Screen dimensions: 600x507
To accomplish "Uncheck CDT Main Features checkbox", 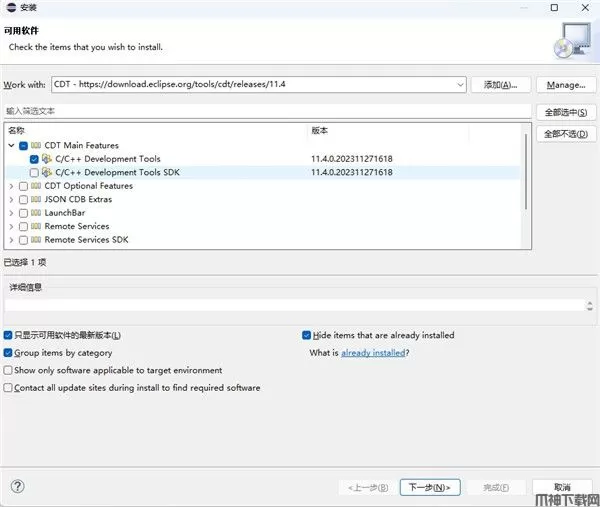I will point(23,146).
